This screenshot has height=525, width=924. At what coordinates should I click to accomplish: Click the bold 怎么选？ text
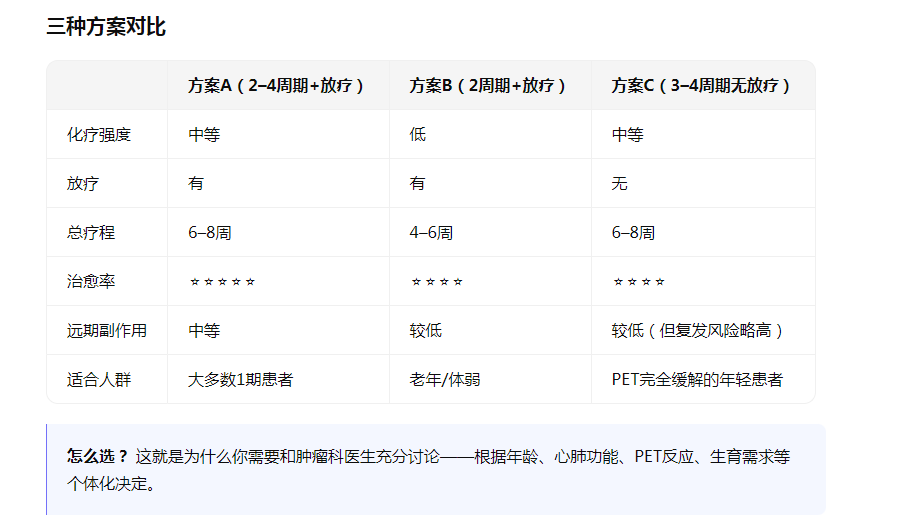98,456
